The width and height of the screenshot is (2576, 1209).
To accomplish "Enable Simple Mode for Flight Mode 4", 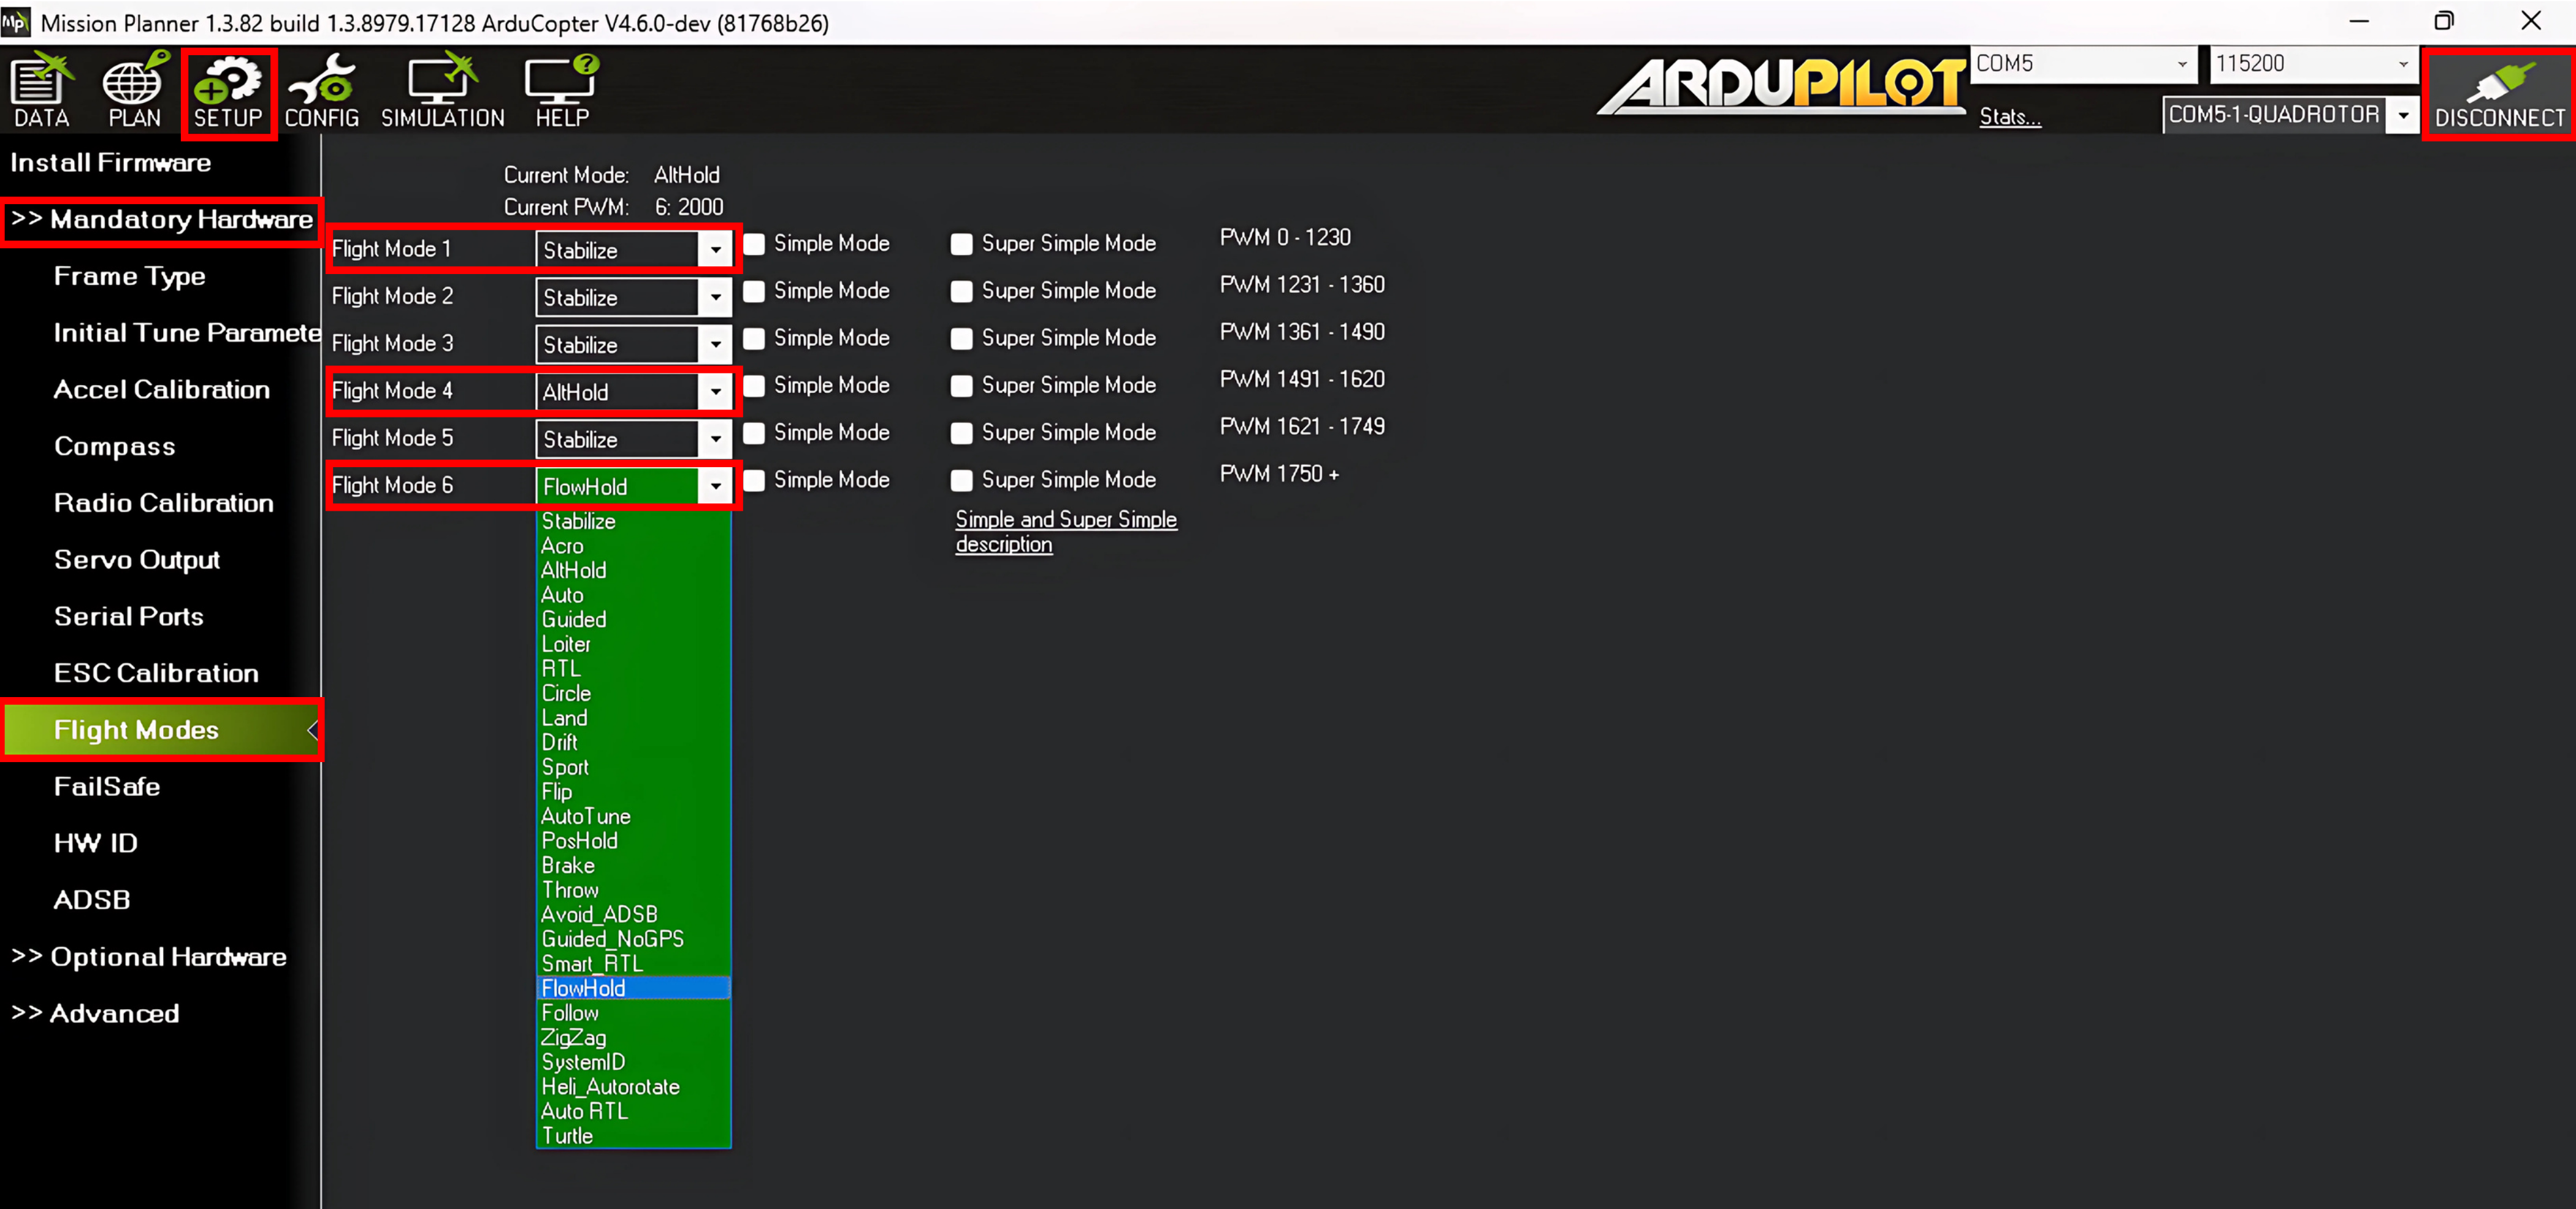I will click(755, 386).
